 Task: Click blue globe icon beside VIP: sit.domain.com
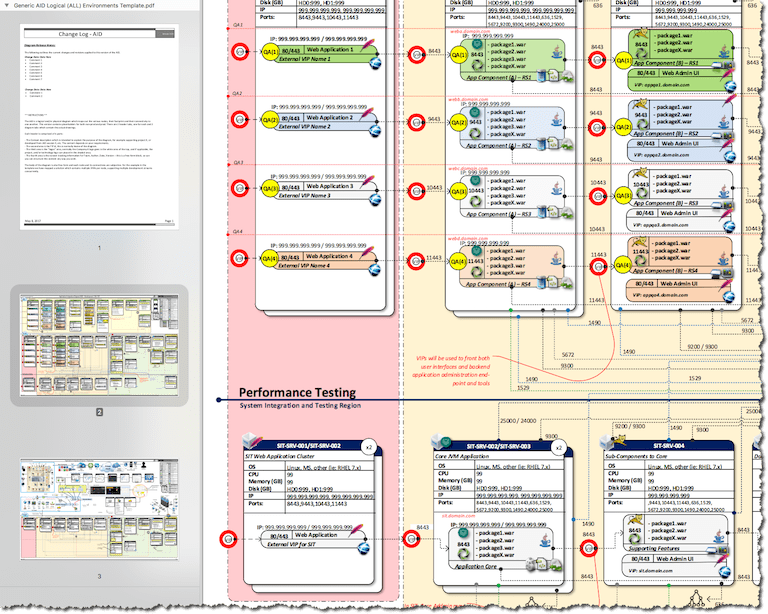pos(725,571)
